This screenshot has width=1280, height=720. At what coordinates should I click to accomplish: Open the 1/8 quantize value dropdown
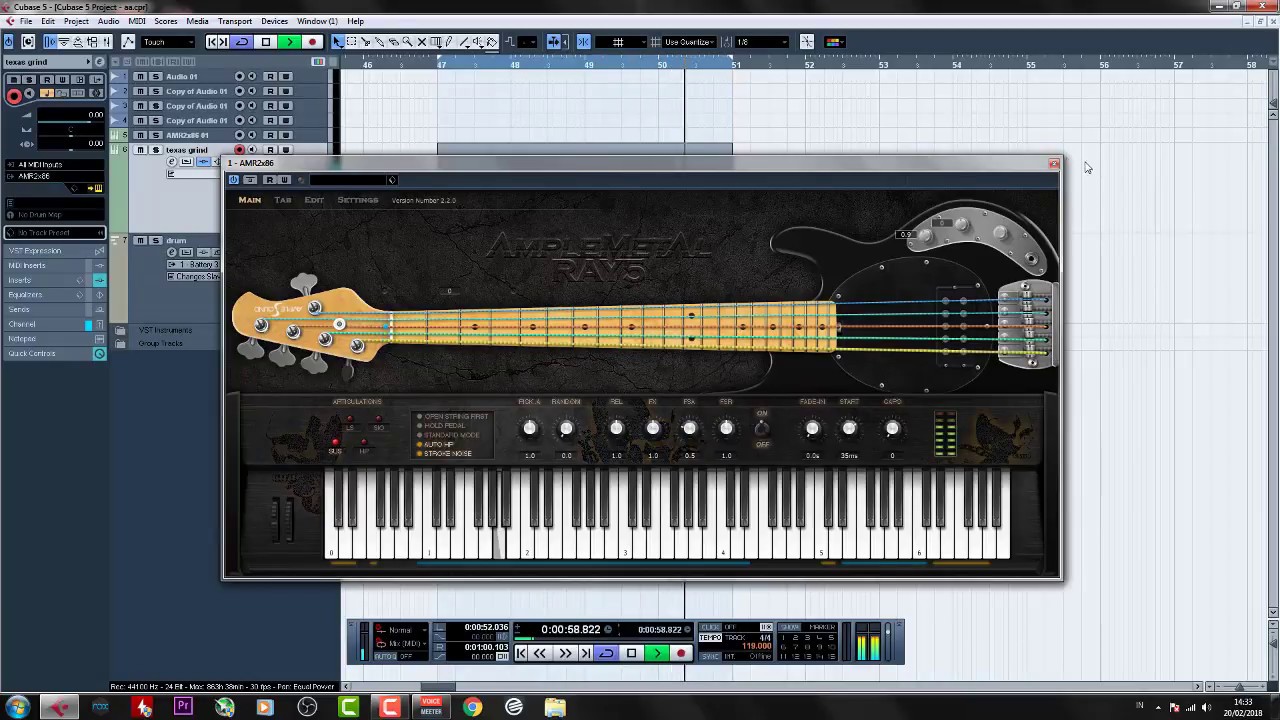(761, 42)
